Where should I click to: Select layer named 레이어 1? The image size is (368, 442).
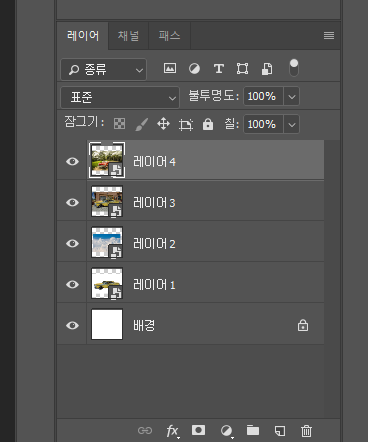coord(154,285)
